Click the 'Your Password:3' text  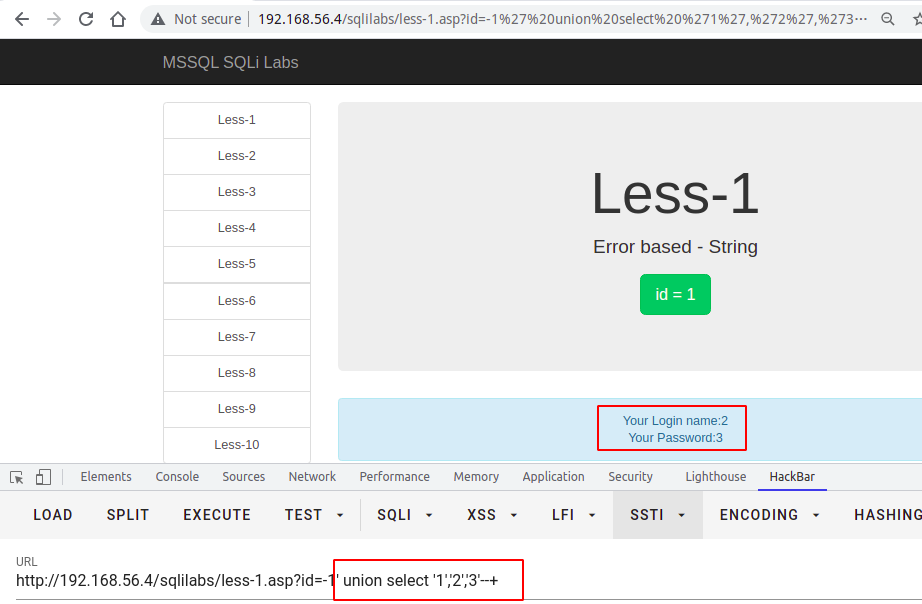tap(675, 438)
